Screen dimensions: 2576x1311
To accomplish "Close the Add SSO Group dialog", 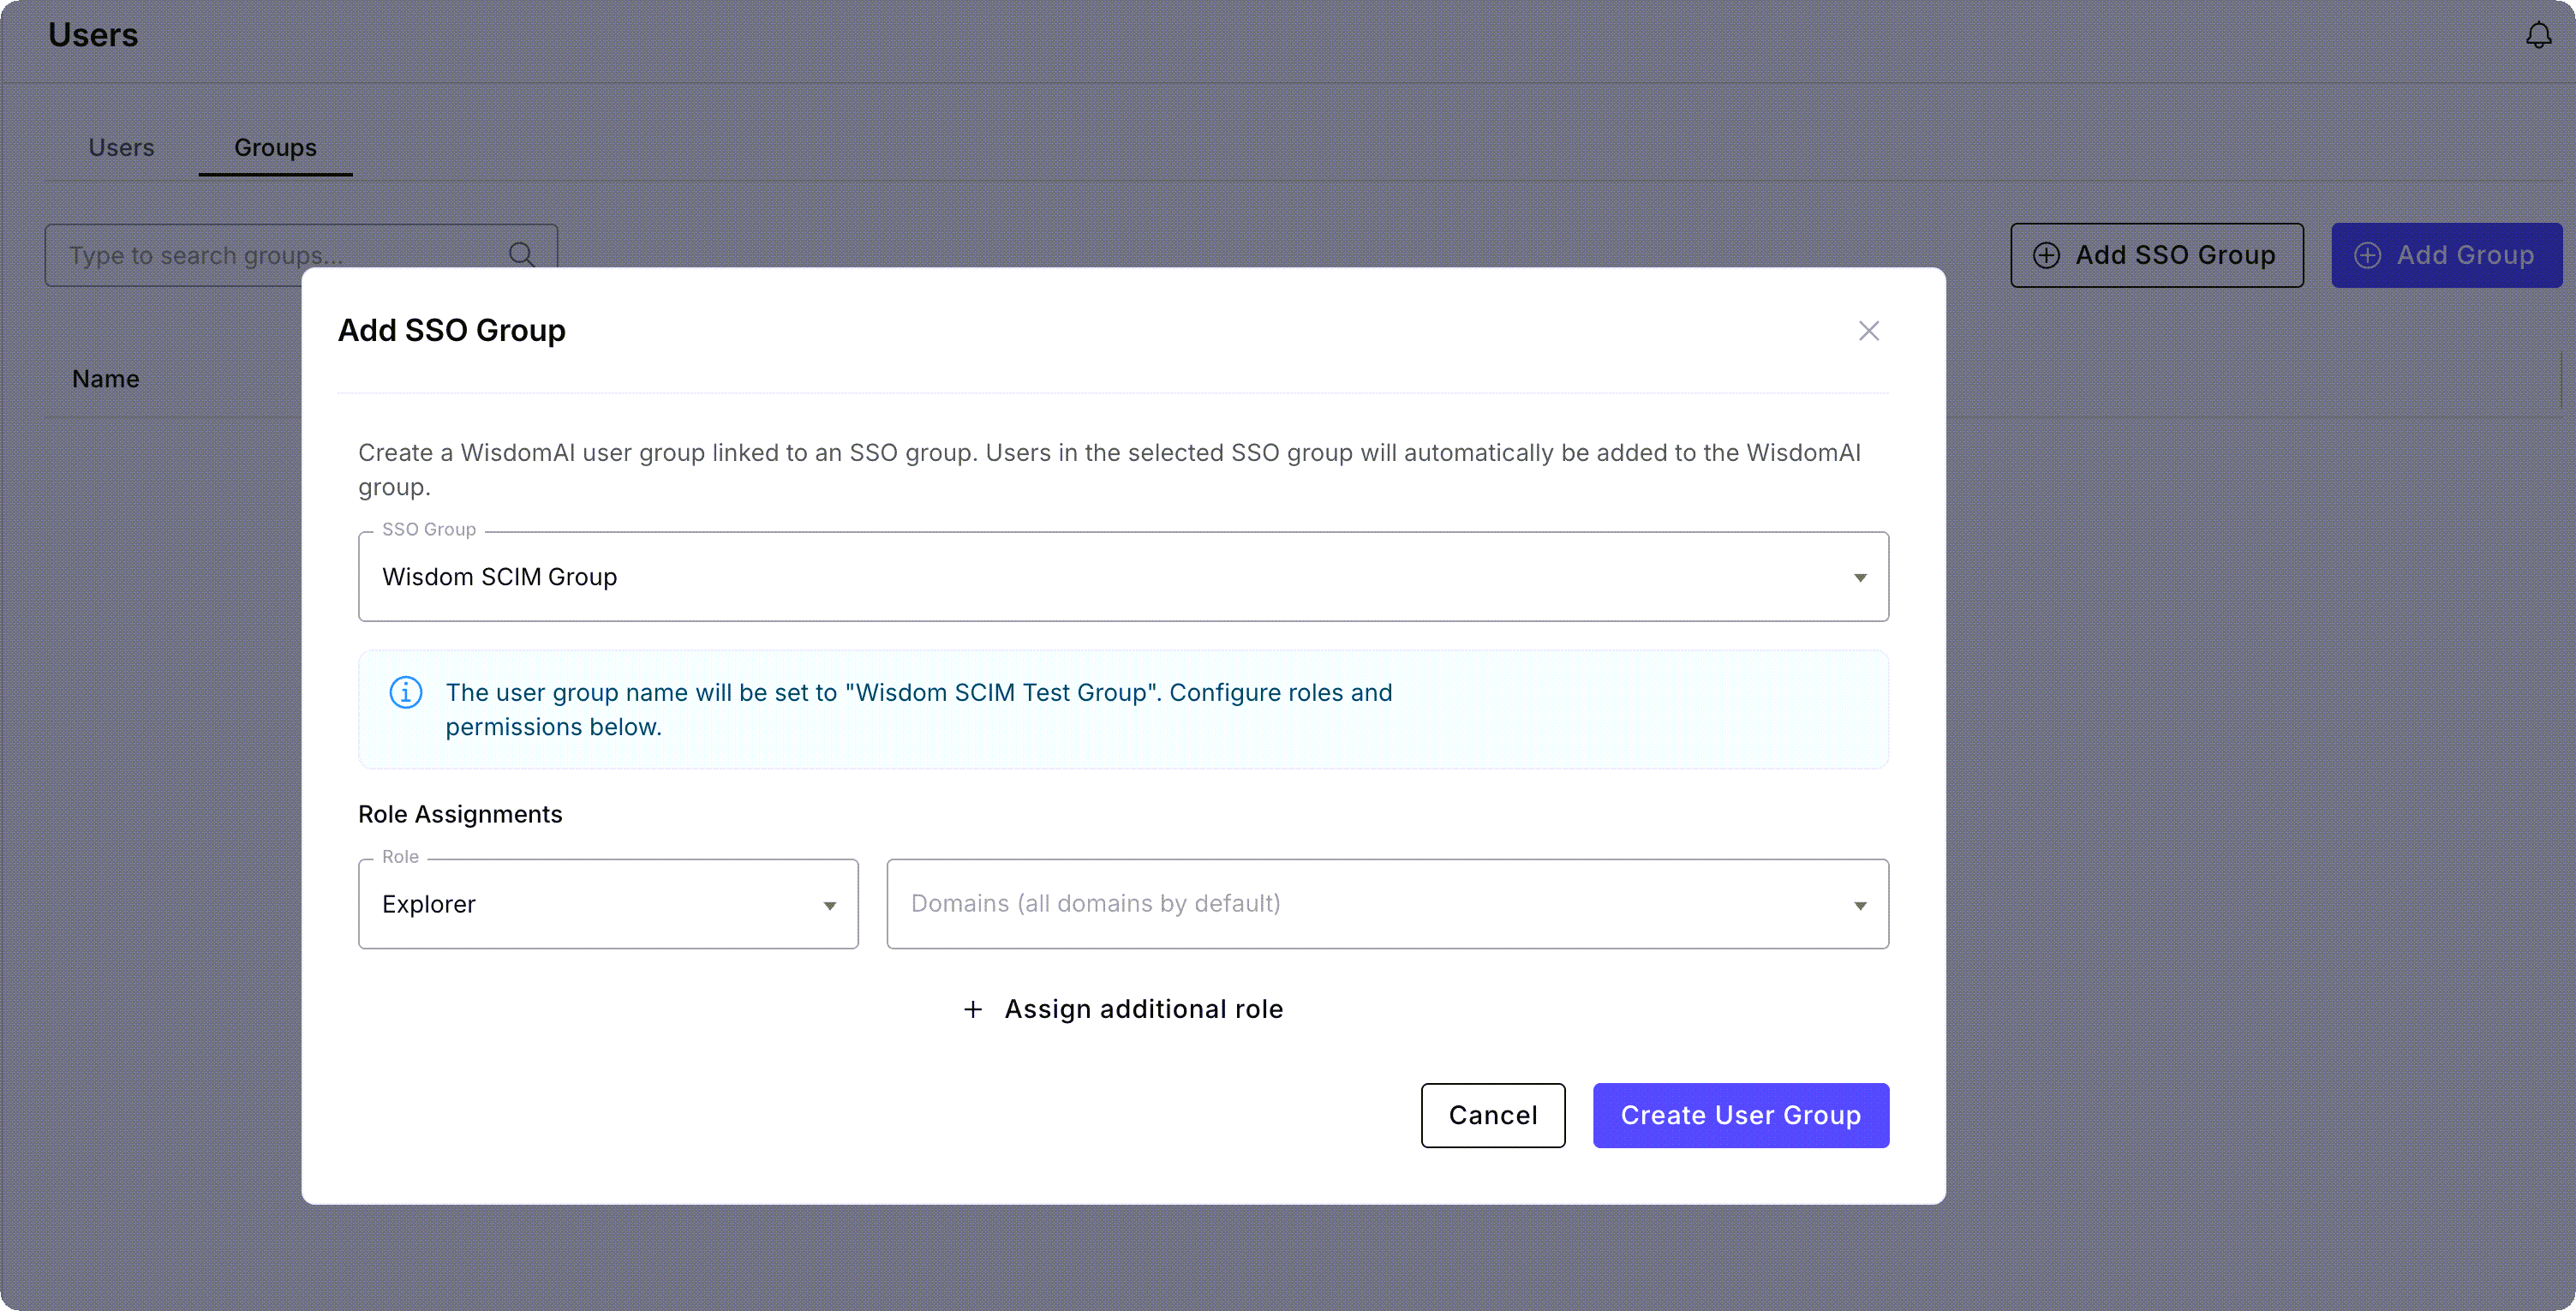I will click(1869, 331).
